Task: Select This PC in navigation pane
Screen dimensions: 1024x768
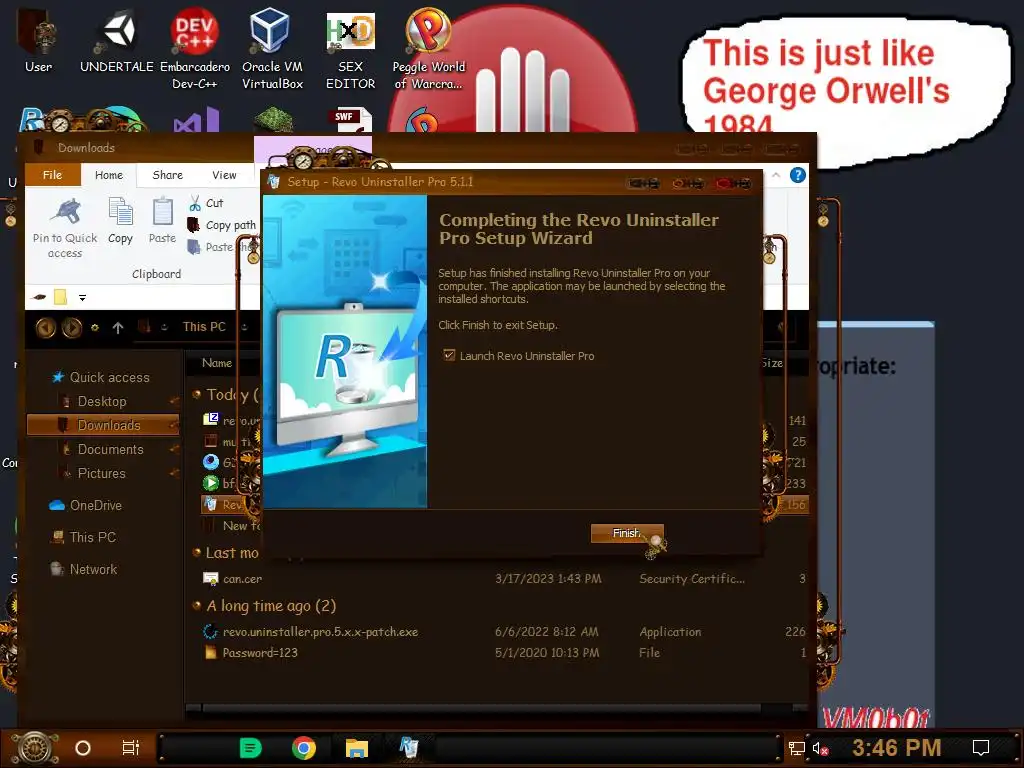Action: coord(84,537)
